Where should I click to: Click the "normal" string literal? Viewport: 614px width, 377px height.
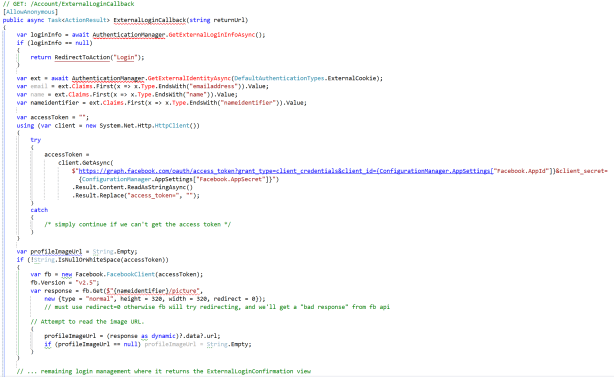(x=99, y=299)
